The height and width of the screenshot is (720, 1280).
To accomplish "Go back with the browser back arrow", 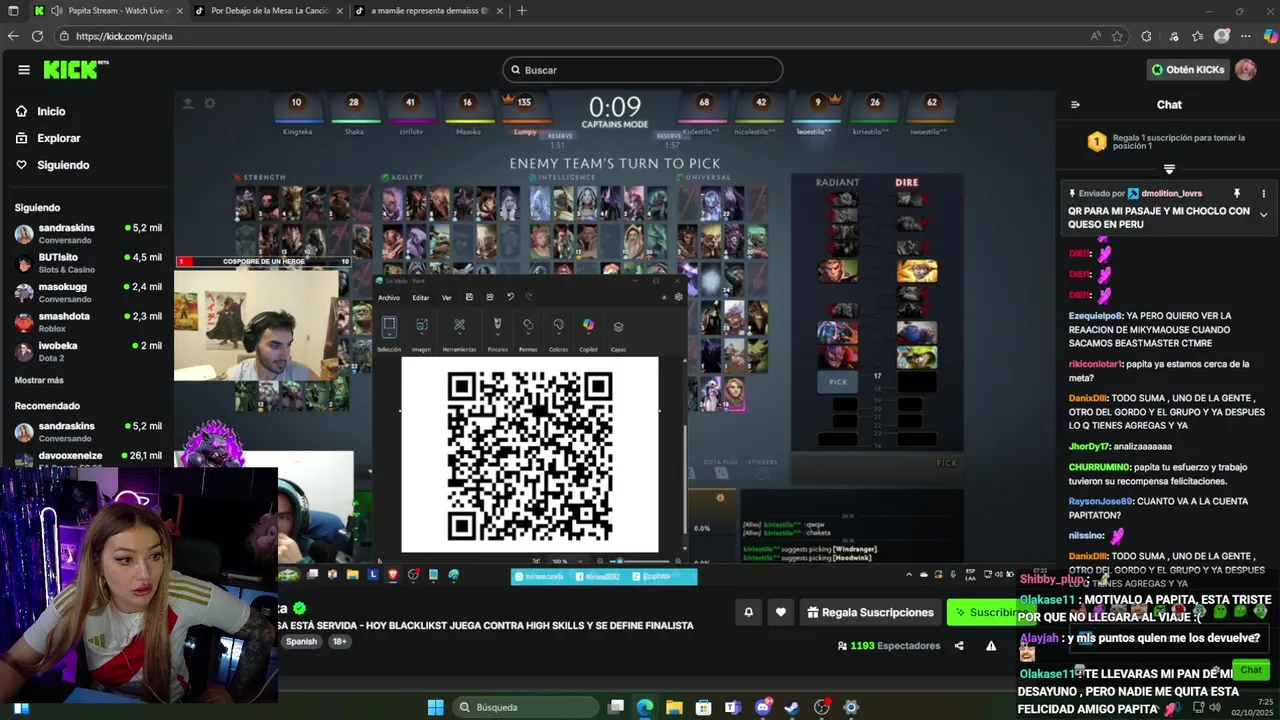I will 13,36.
